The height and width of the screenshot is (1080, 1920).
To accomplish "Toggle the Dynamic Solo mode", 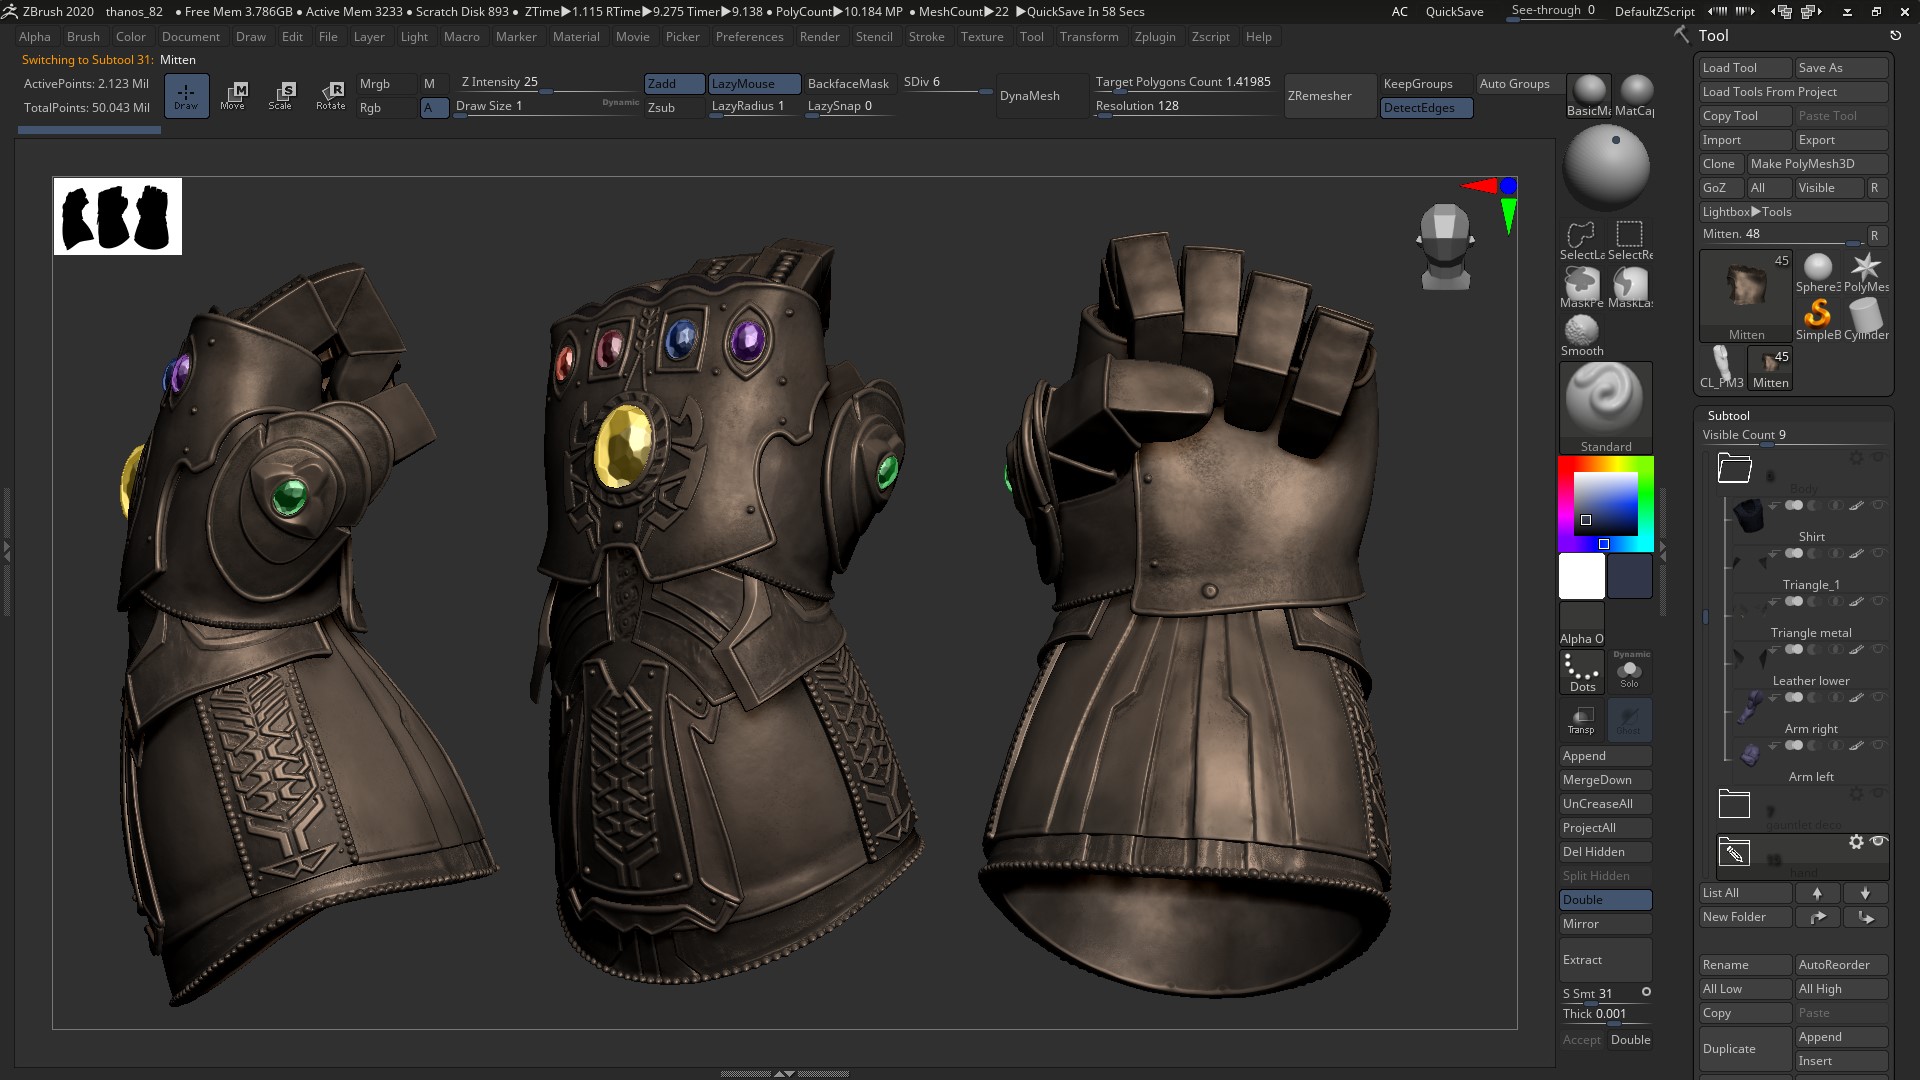I will pyautogui.click(x=1630, y=672).
